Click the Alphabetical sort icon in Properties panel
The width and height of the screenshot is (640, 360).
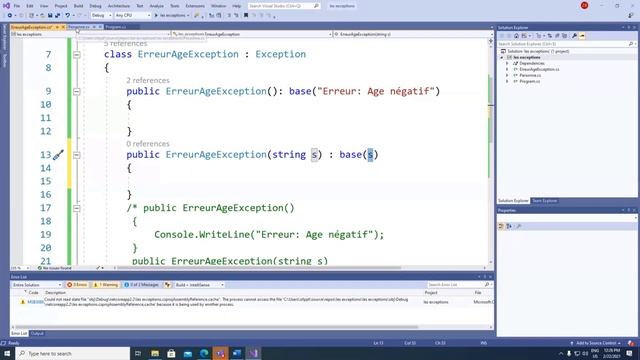click(509, 226)
